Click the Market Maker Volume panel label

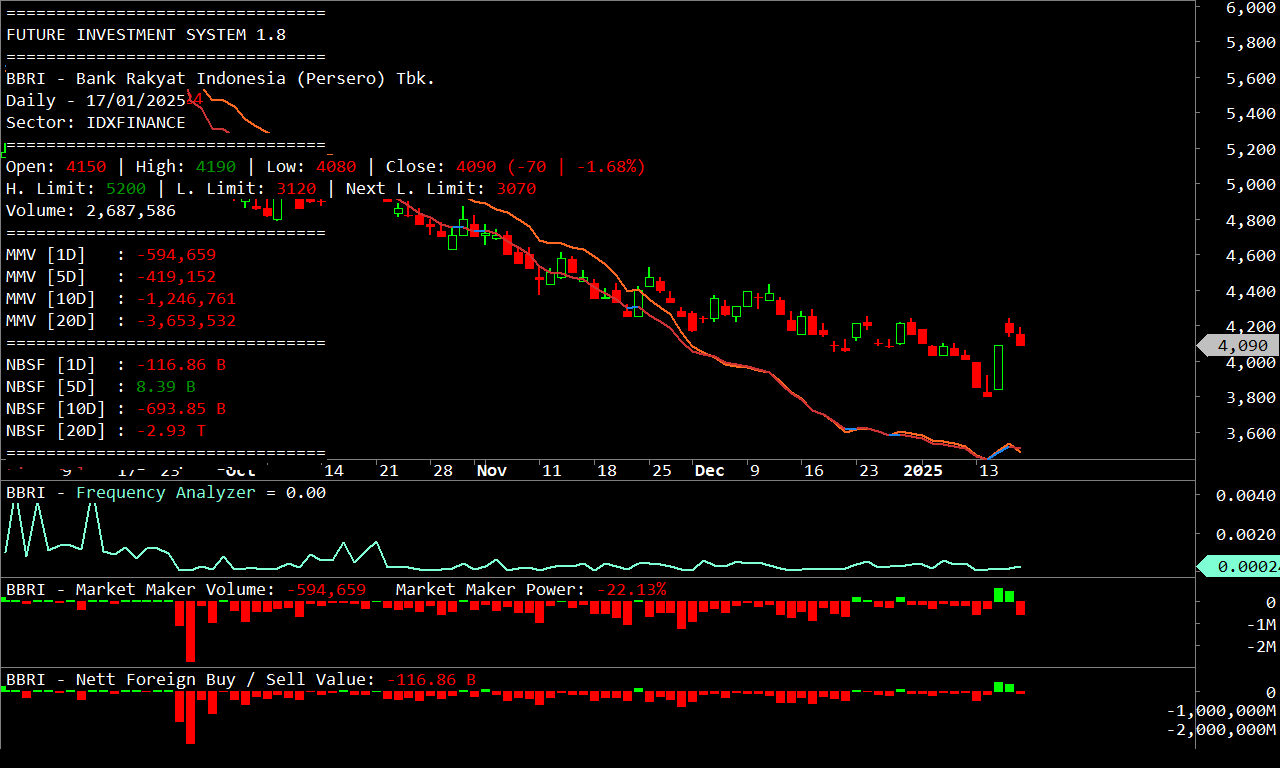tap(141, 589)
